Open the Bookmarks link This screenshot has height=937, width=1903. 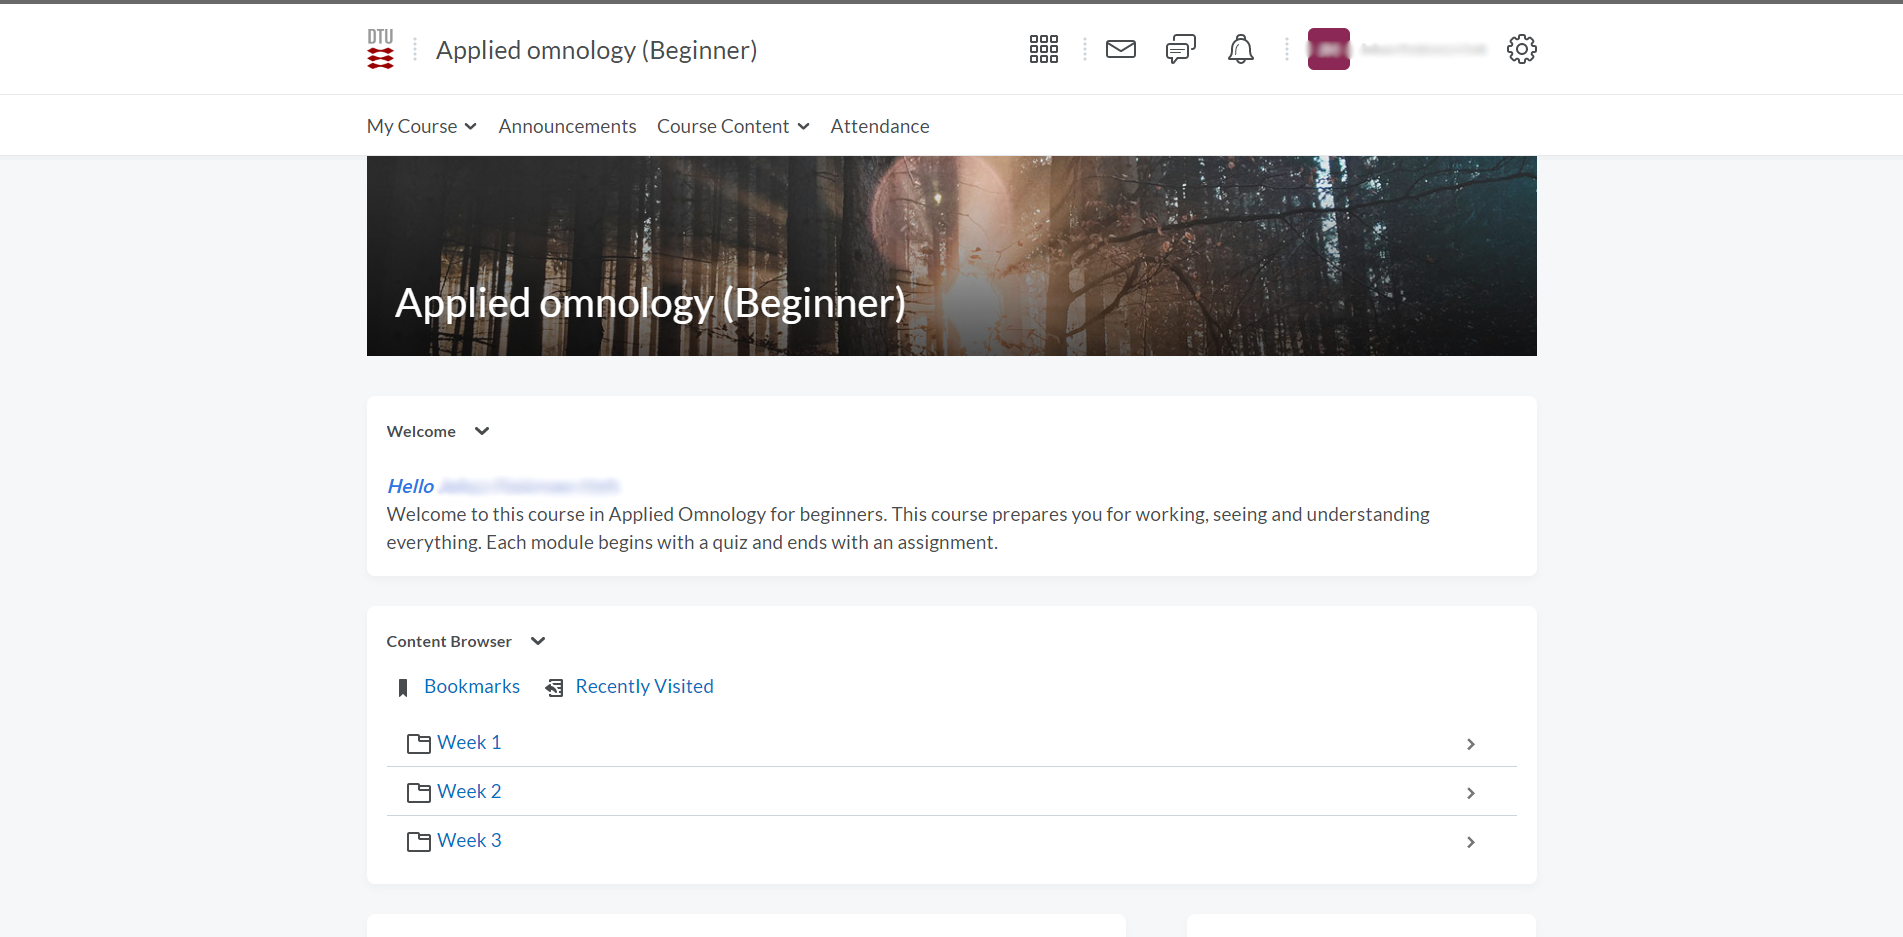(x=472, y=687)
